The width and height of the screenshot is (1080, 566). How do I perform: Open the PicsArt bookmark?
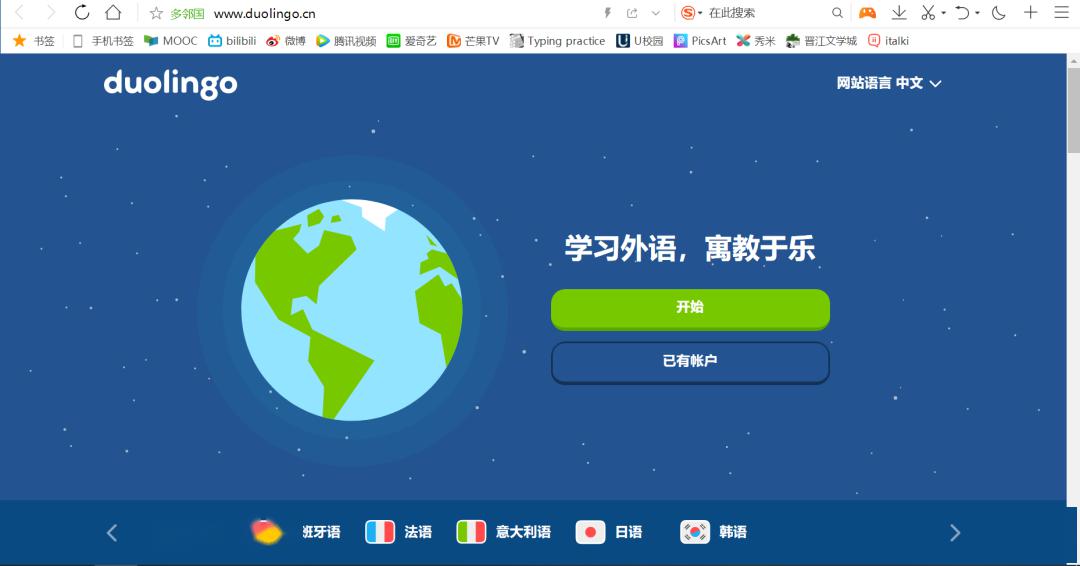[x=700, y=41]
